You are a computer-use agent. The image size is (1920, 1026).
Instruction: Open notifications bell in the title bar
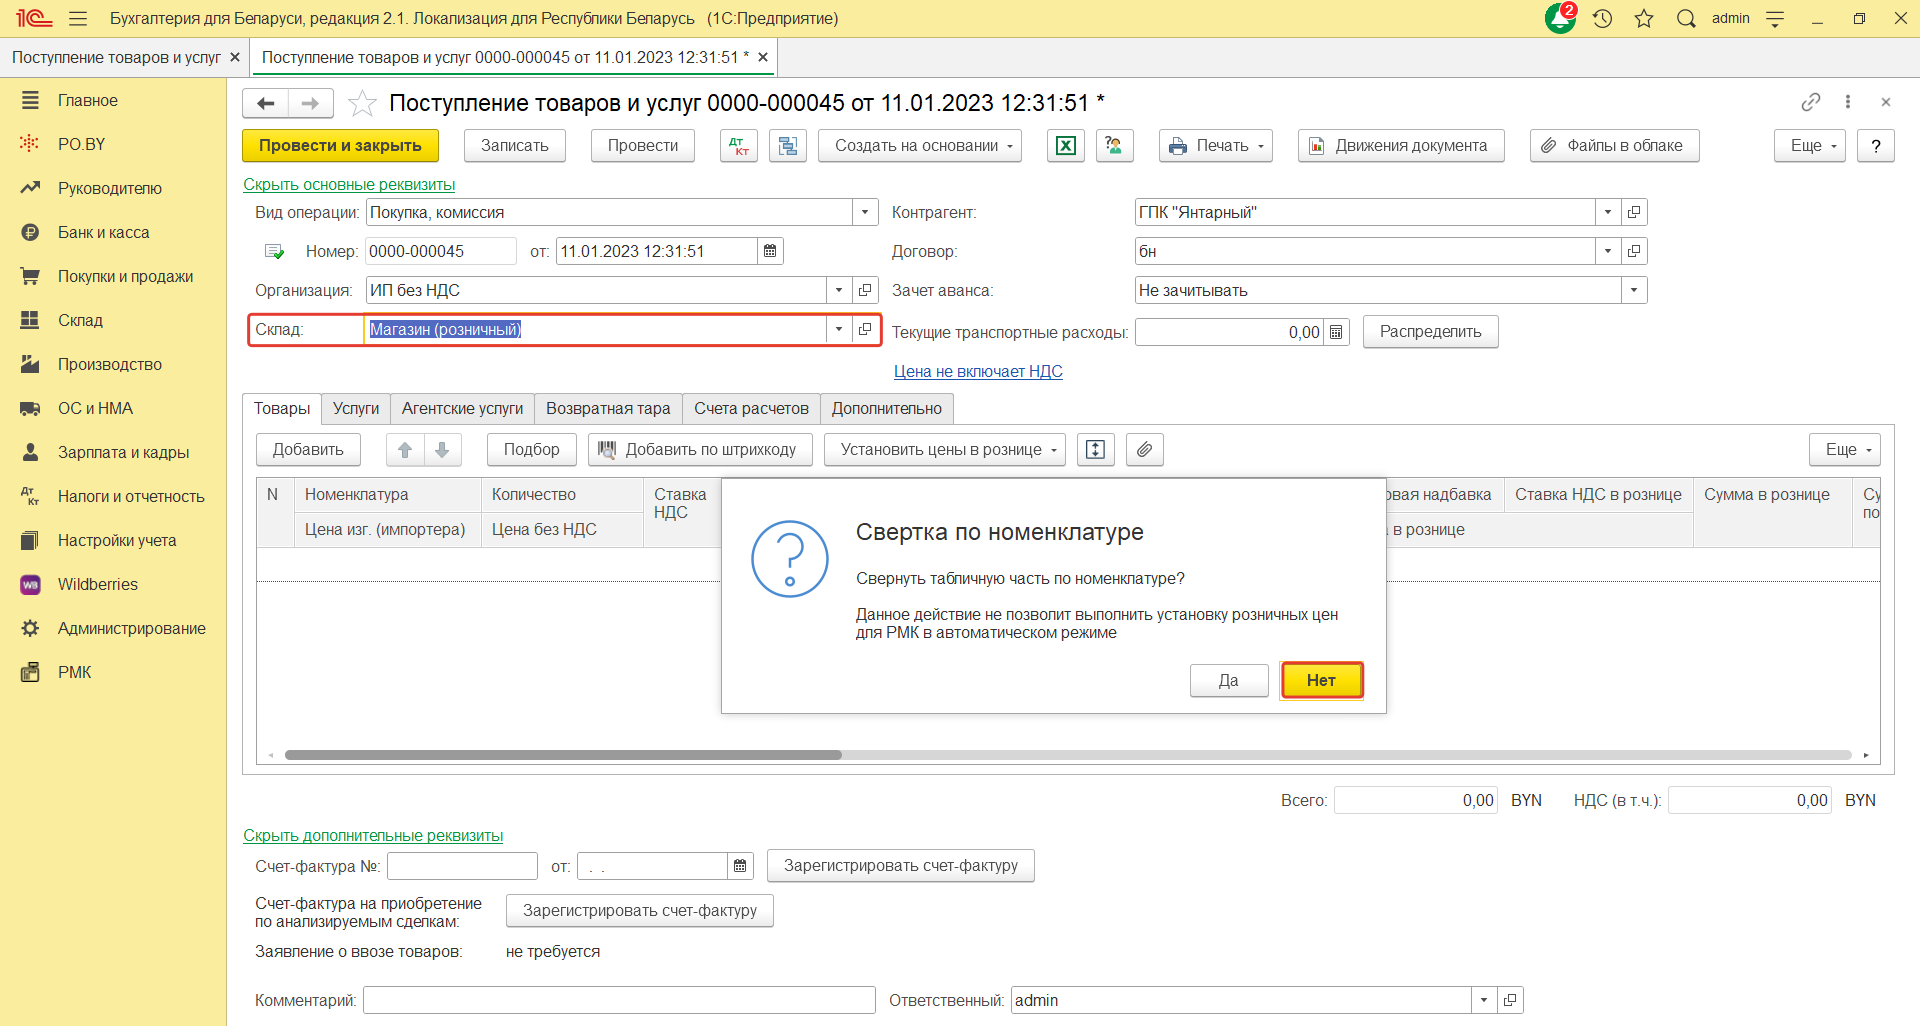(1560, 19)
